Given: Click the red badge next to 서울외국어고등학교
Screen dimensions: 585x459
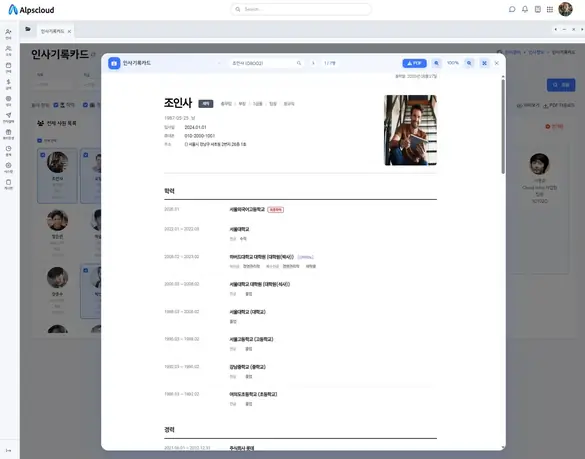Looking at the screenshot, I should pyautogui.click(x=275, y=210).
